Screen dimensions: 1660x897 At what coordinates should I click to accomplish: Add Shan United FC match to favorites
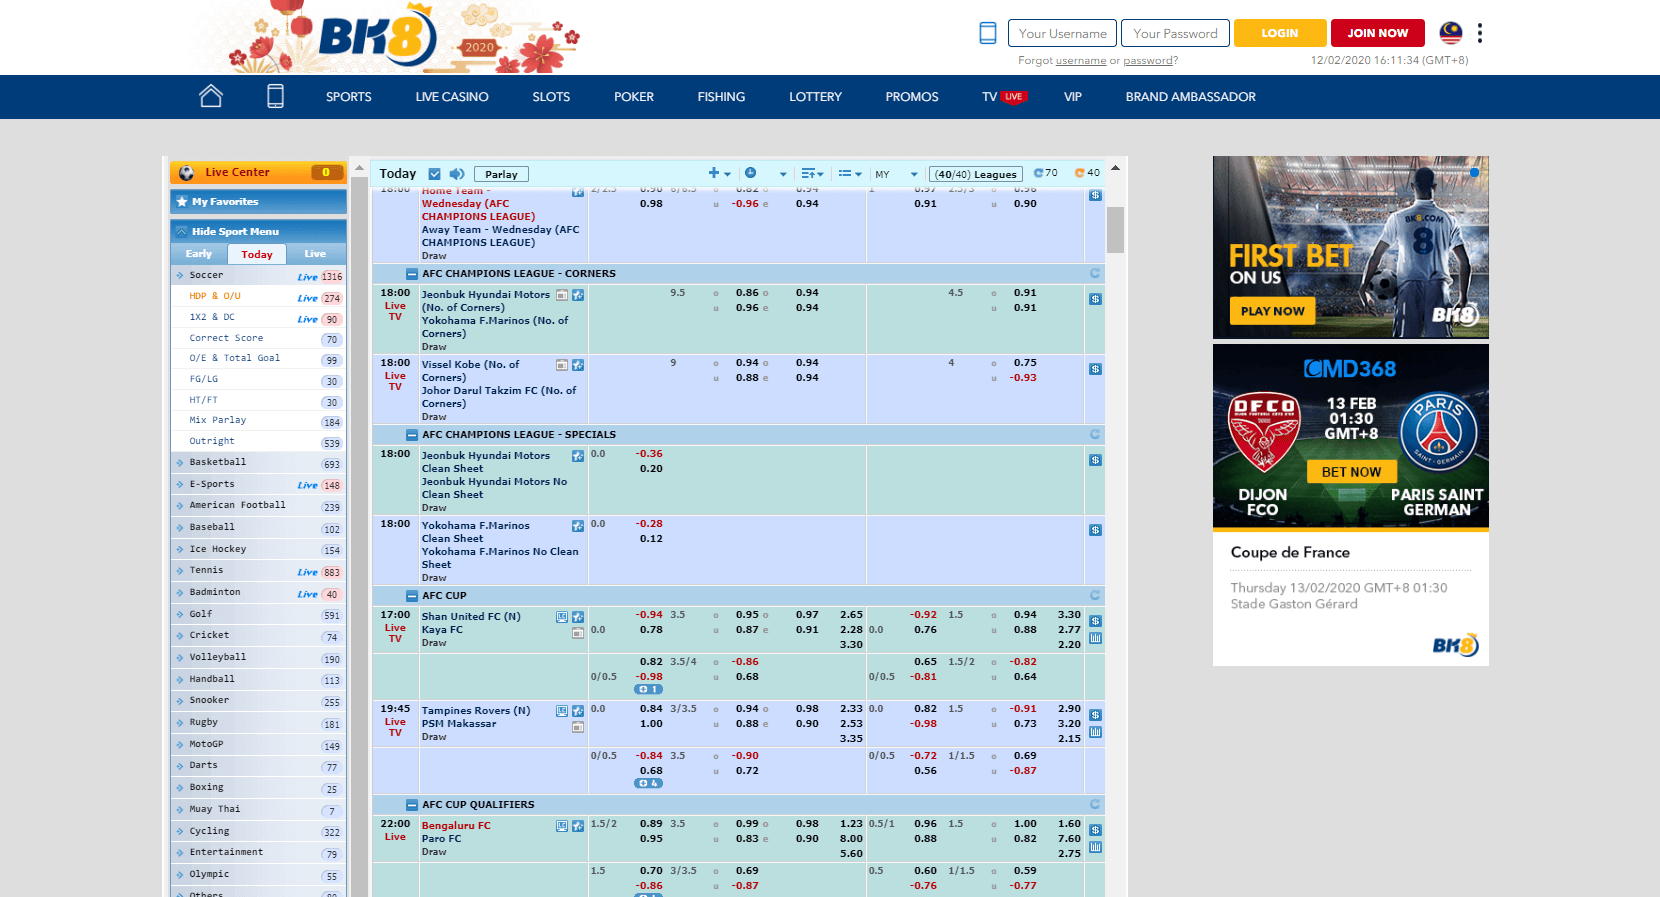(578, 617)
